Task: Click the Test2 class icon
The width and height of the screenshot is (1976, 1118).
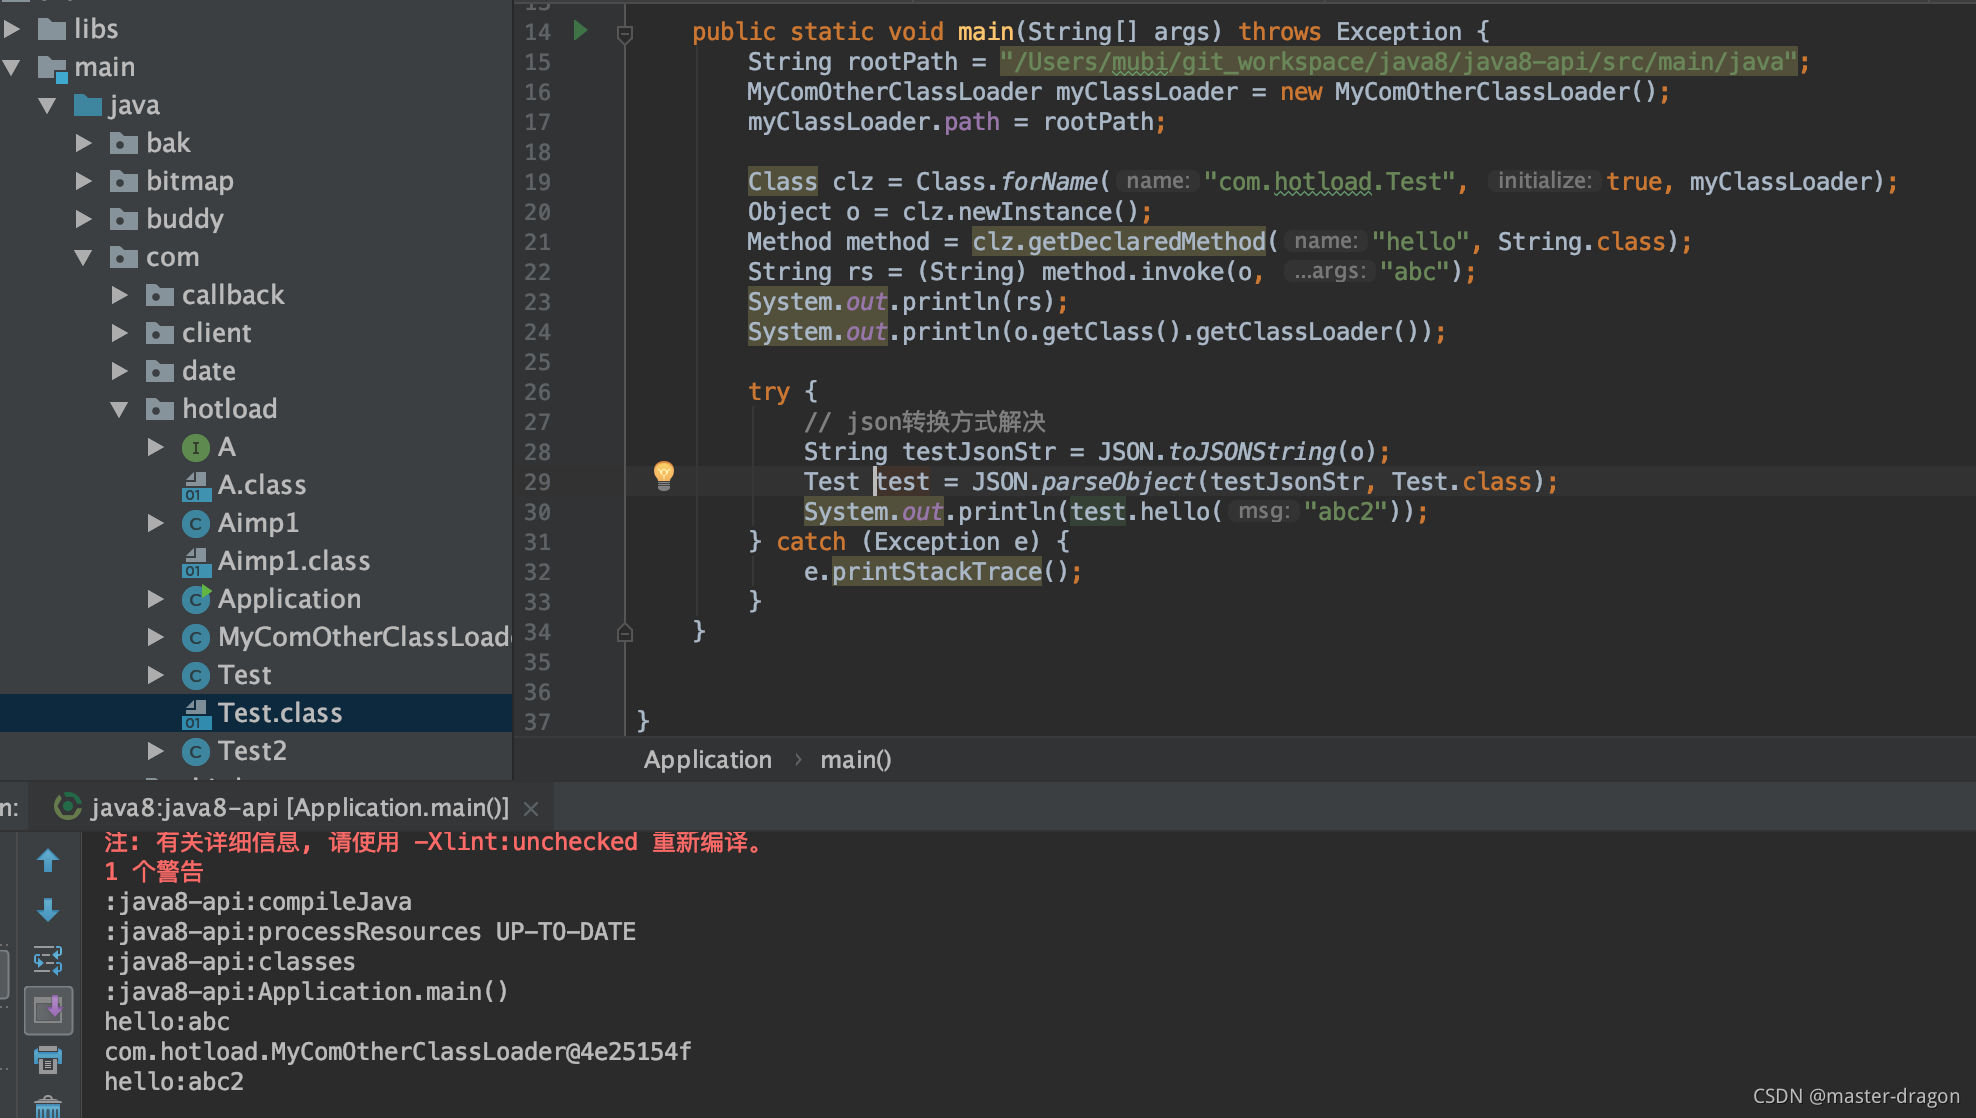Action: coord(195,752)
